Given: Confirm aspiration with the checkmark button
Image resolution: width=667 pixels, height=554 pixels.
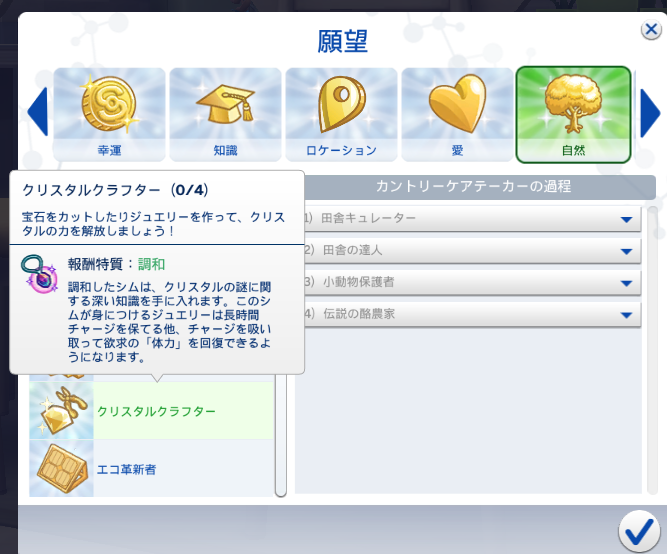Looking at the screenshot, I should pyautogui.click(x=639, y=531).
